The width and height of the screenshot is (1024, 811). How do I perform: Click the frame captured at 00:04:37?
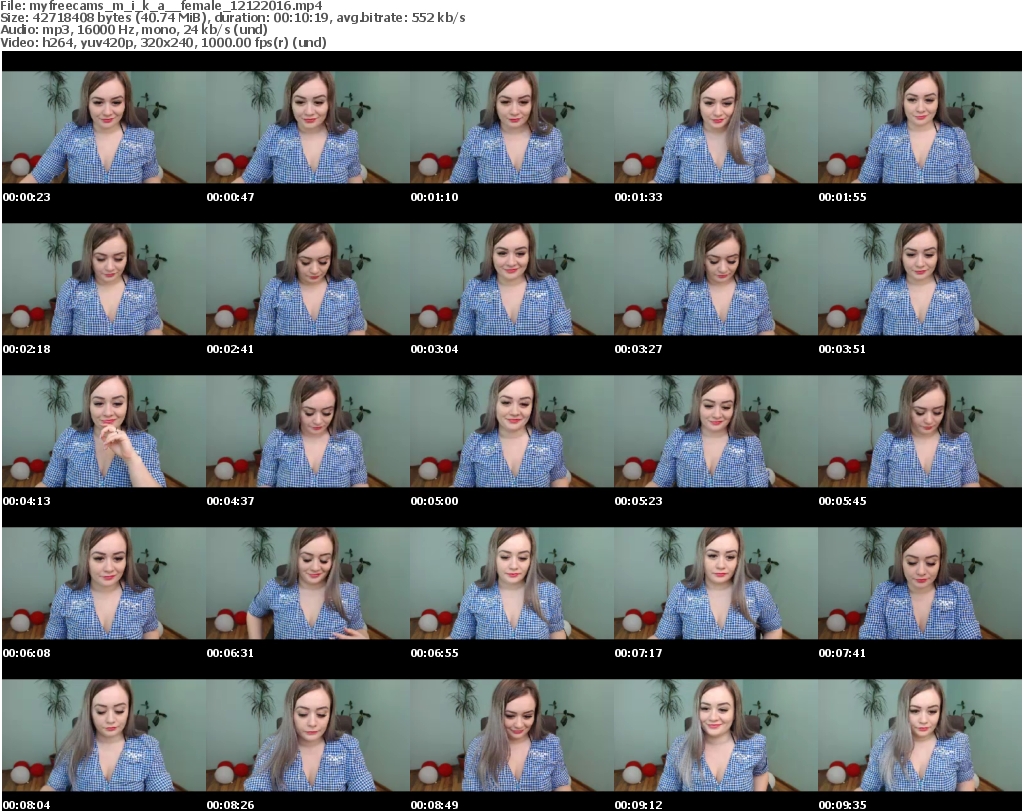[308, 431]
